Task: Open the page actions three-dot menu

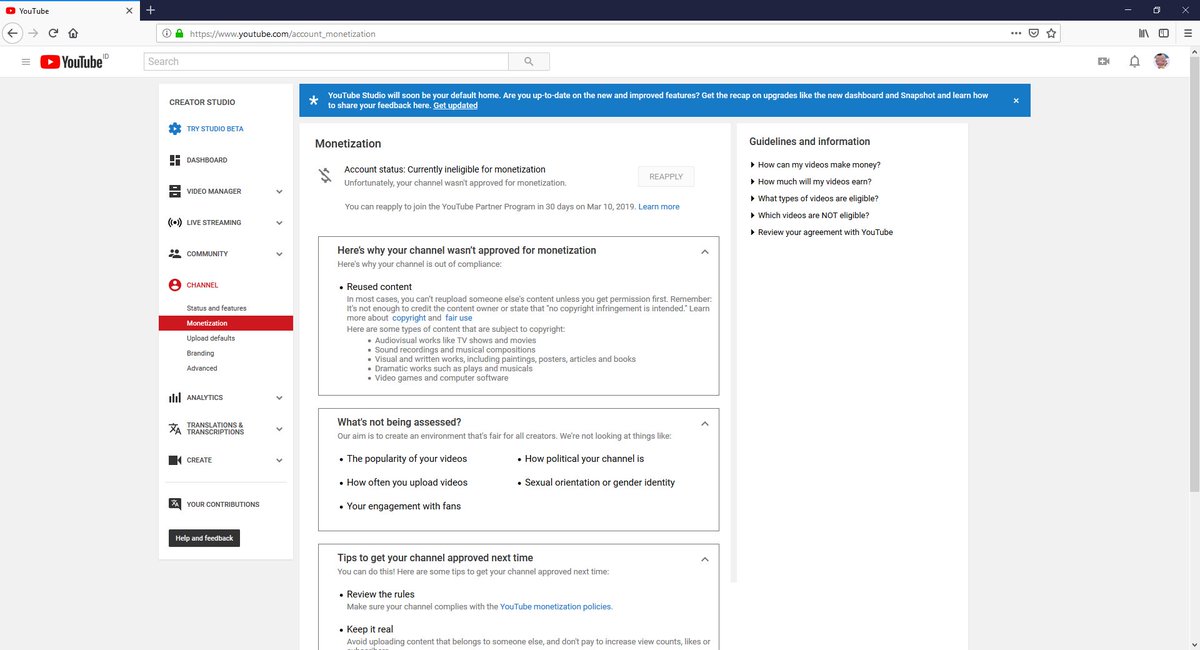Action: 1016,33
